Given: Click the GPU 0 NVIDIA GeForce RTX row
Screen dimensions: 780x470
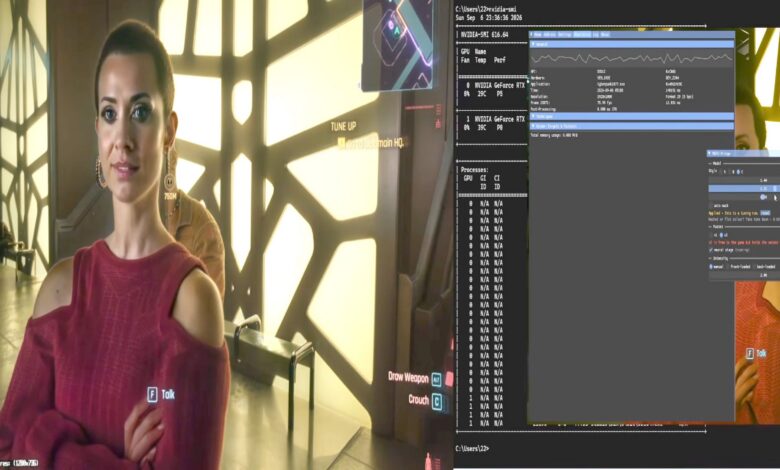Looking at the screenshot, I should click(x=495, y=85).
